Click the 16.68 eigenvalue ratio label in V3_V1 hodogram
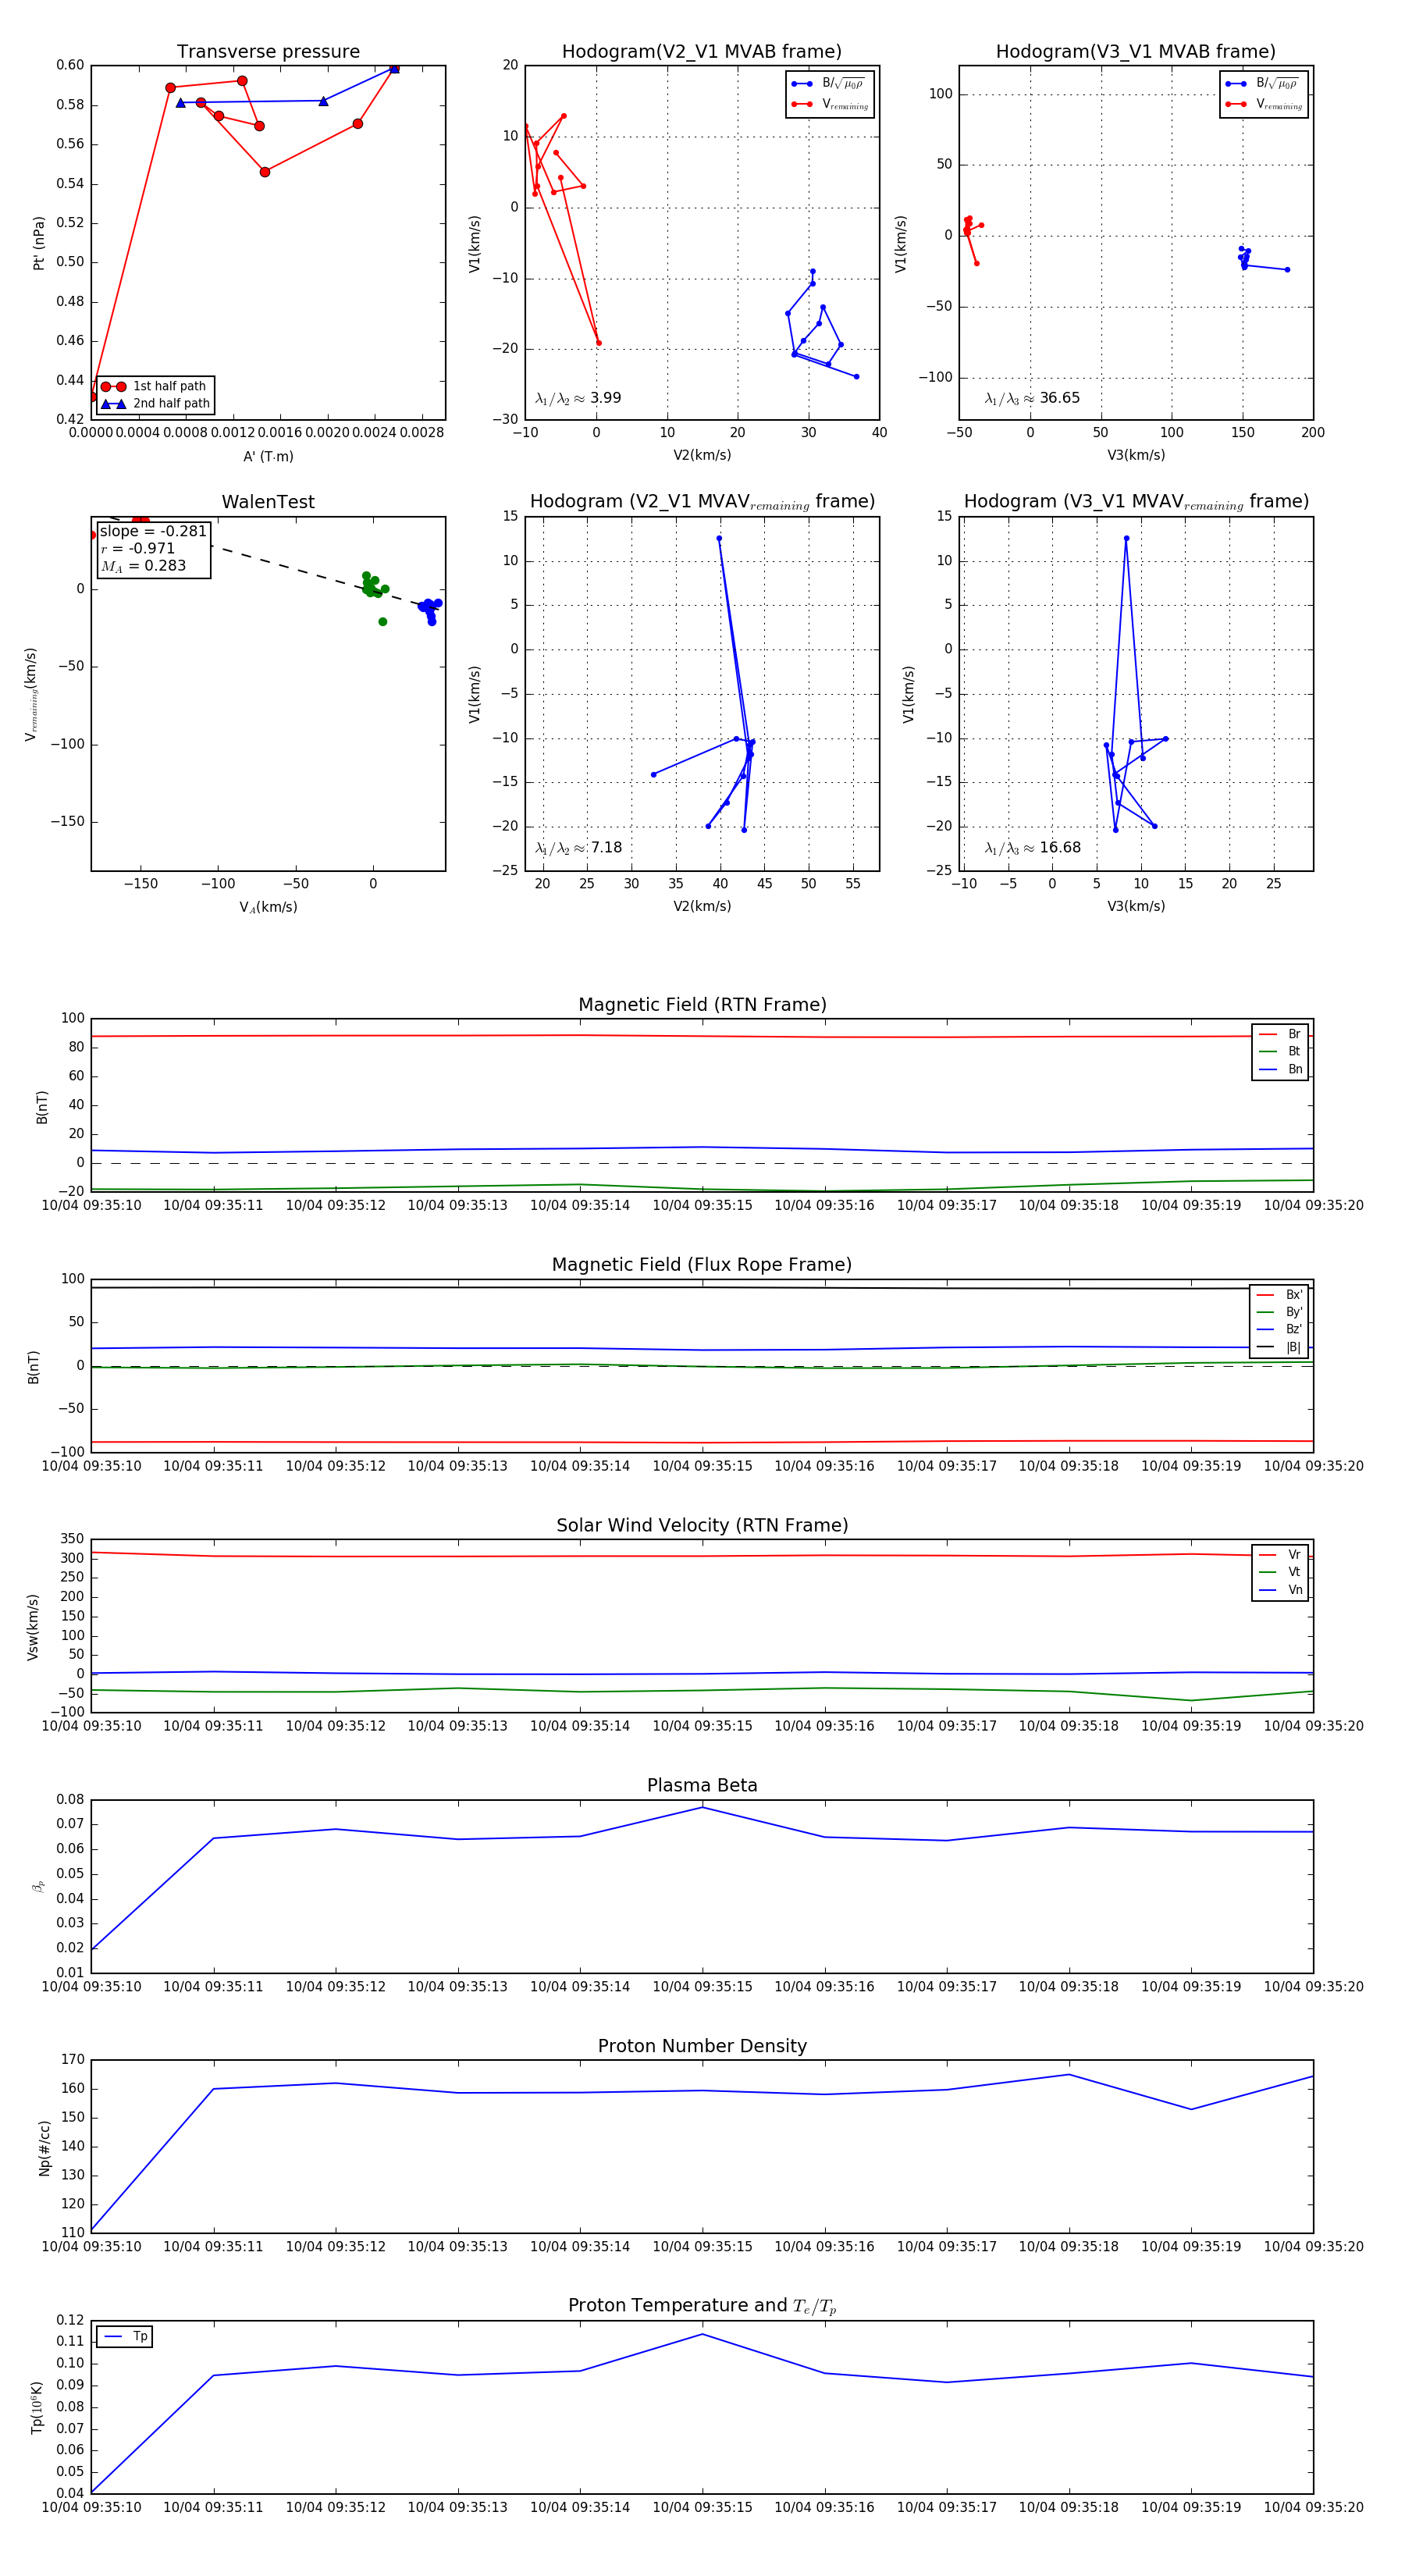The height and width of the screenshot is (2576, 1405). (1059, 848)
